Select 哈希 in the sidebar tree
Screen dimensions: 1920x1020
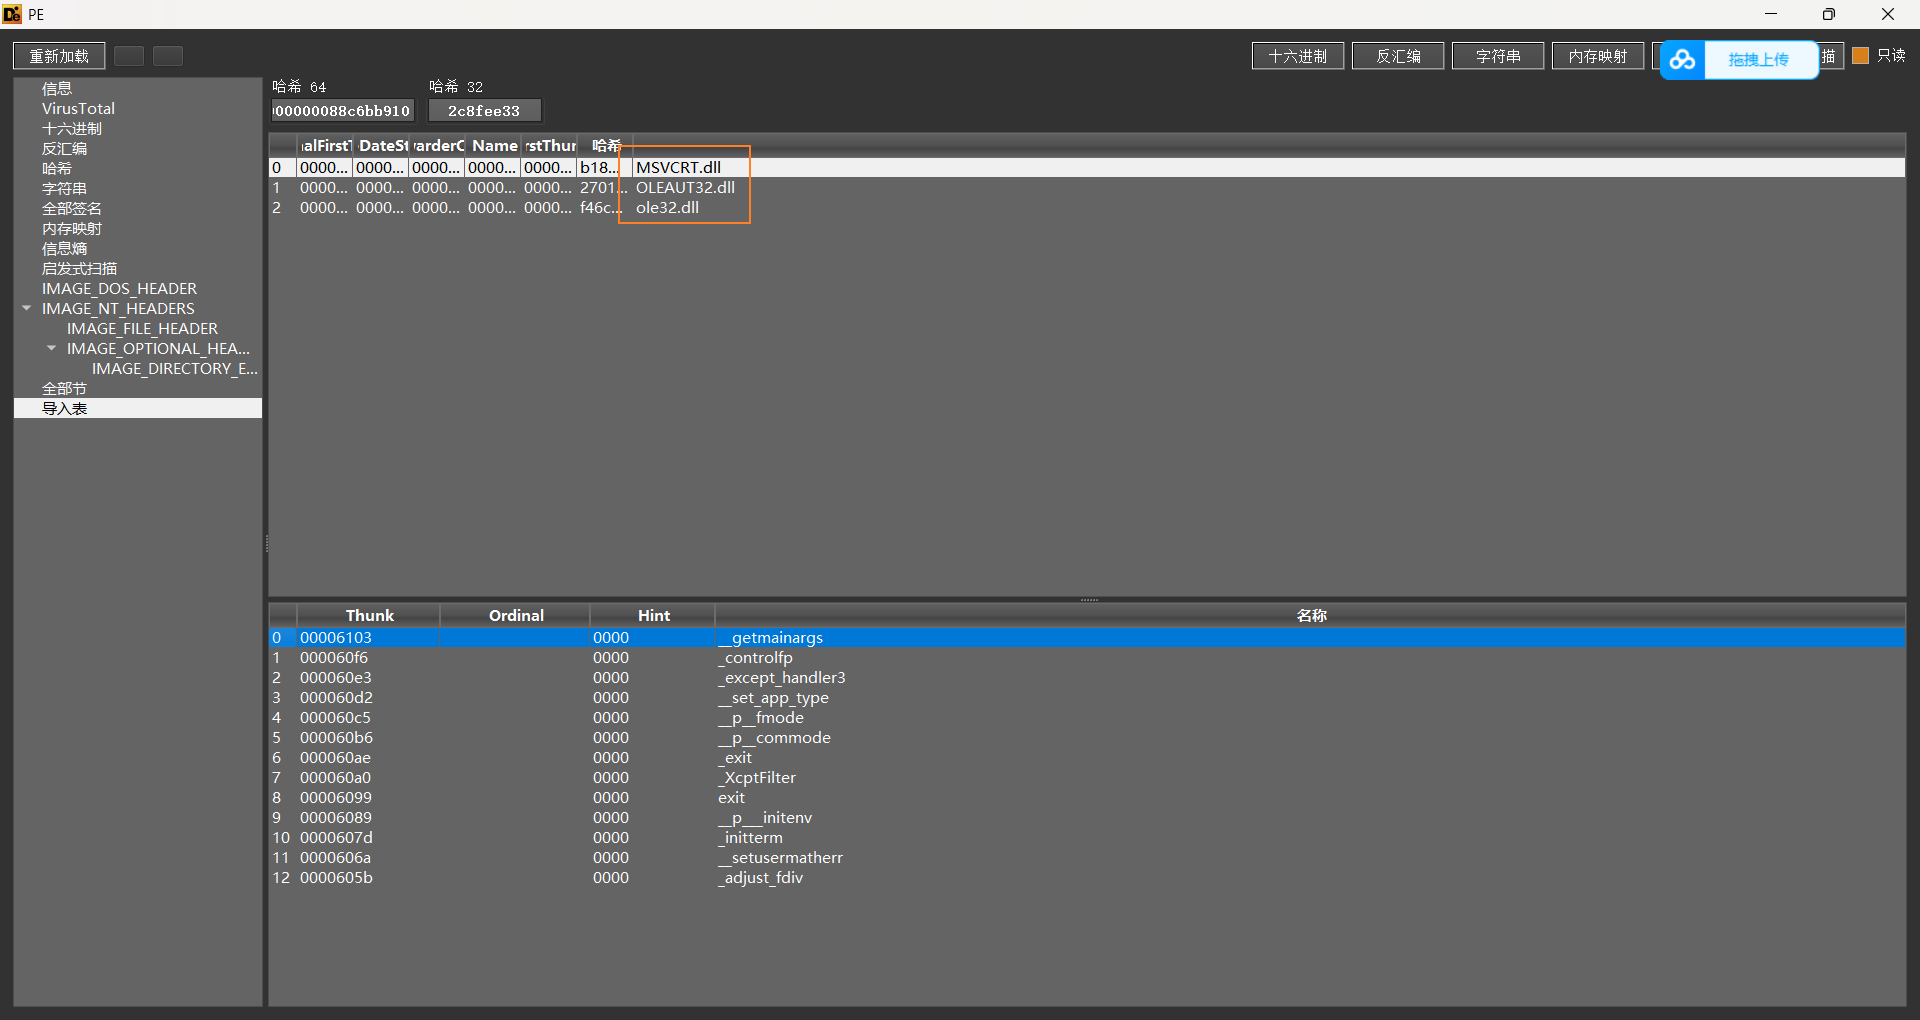[57, 168]
